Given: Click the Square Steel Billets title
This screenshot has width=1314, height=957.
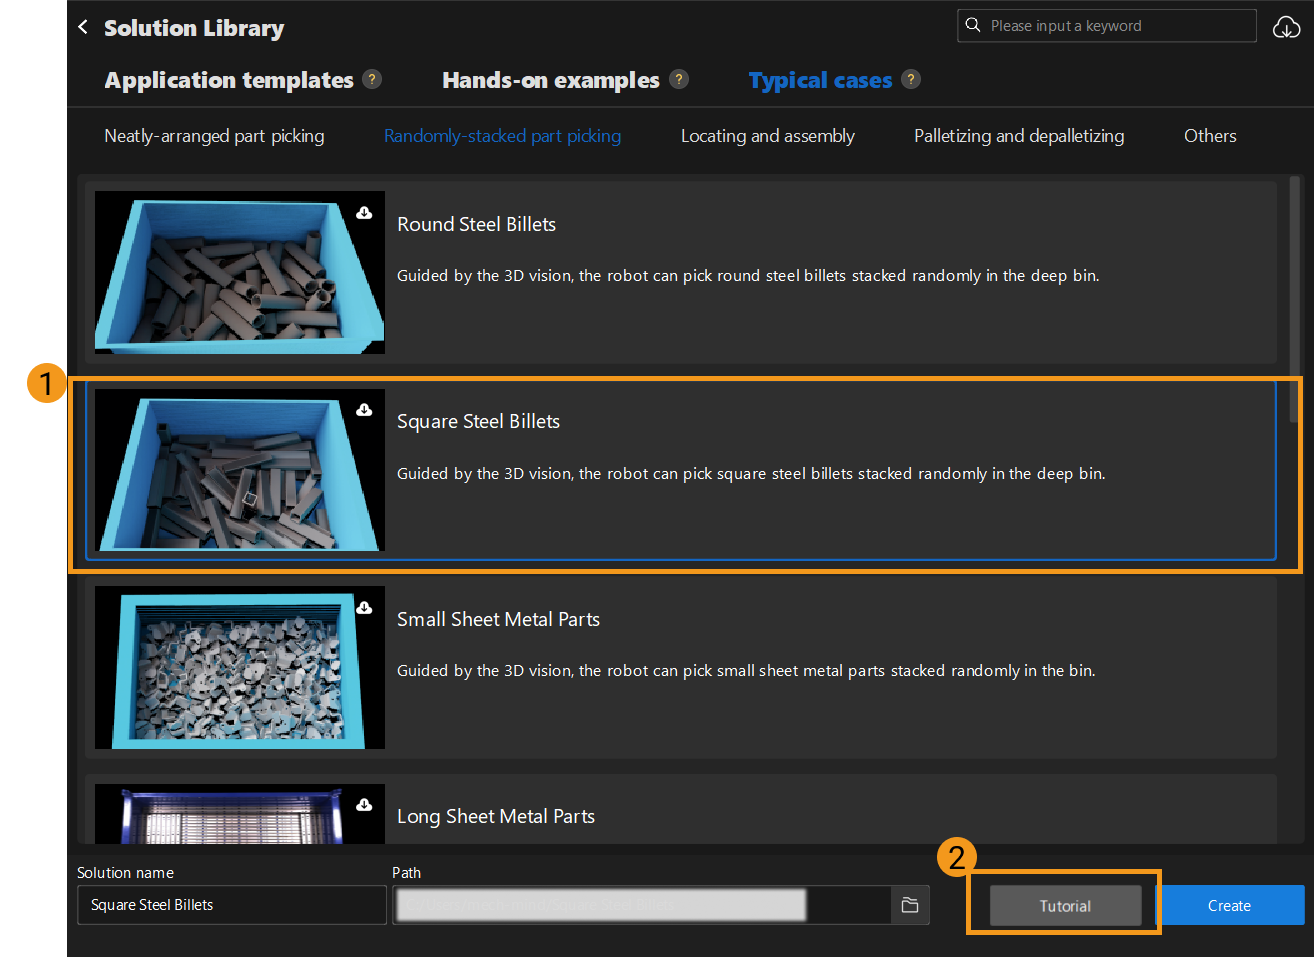Looking at the screenshot, I should pos(478,421).
